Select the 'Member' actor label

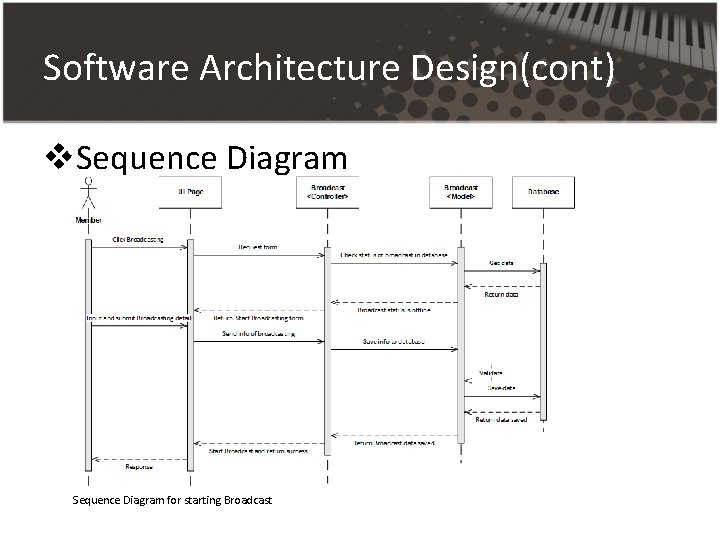[88, 220]
